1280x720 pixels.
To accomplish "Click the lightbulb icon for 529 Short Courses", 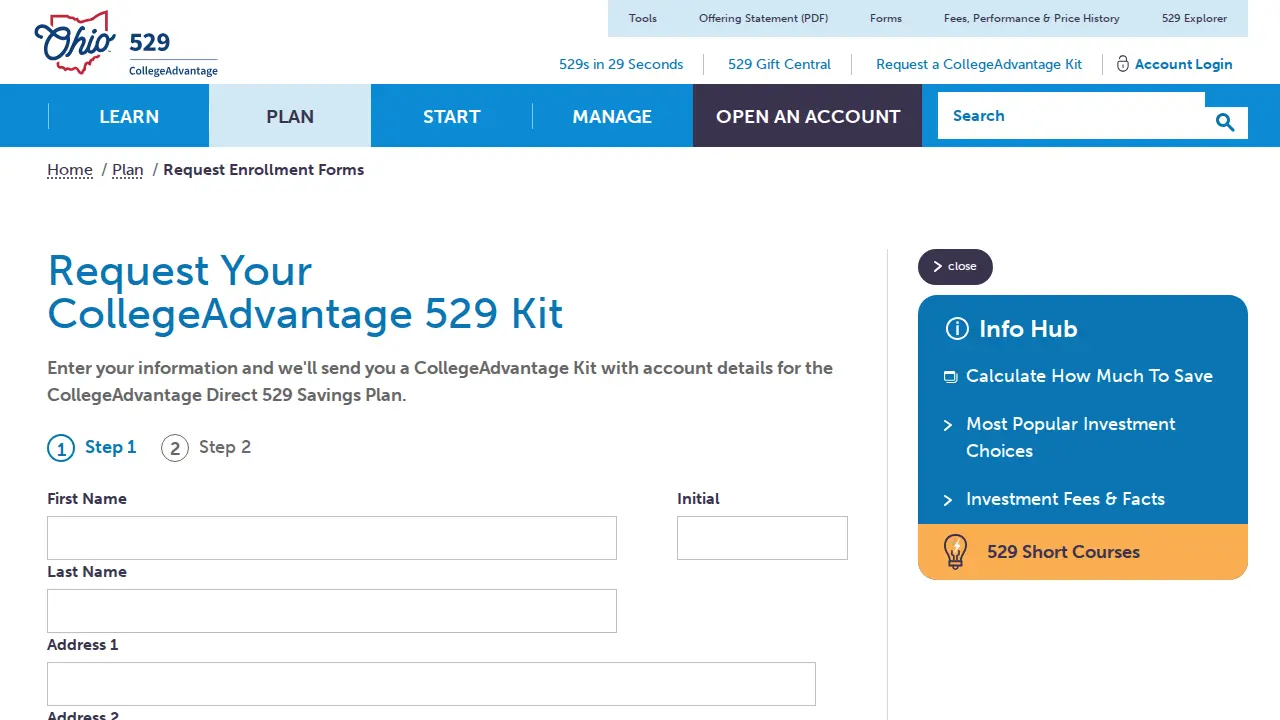I will pyautogui.click(x=955, y=552).
